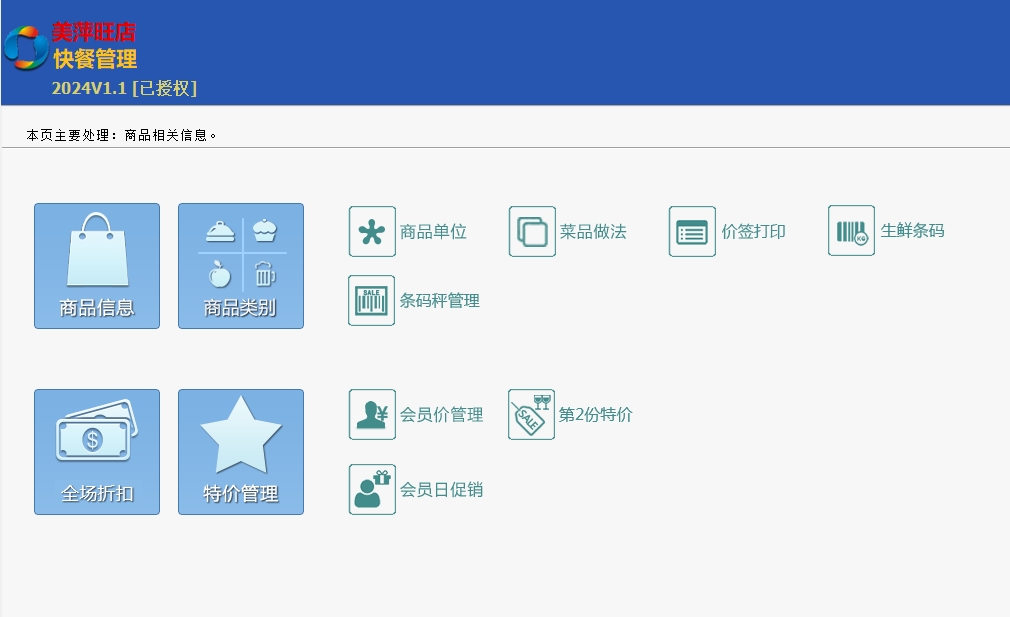1010x617 pixels.
Task: Click the circular app logo in header
Action: pos(25,47)
